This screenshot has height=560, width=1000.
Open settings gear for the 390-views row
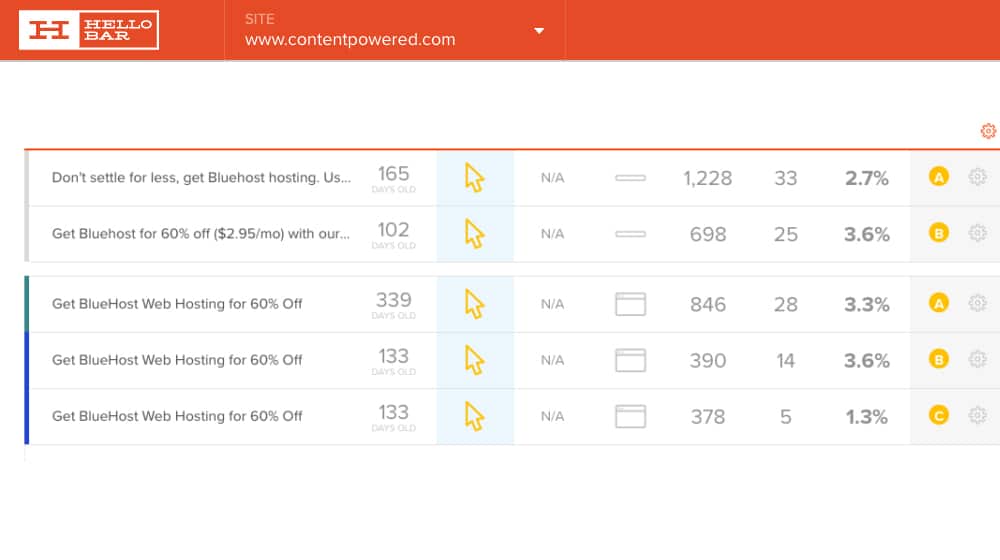pos(978,359)
